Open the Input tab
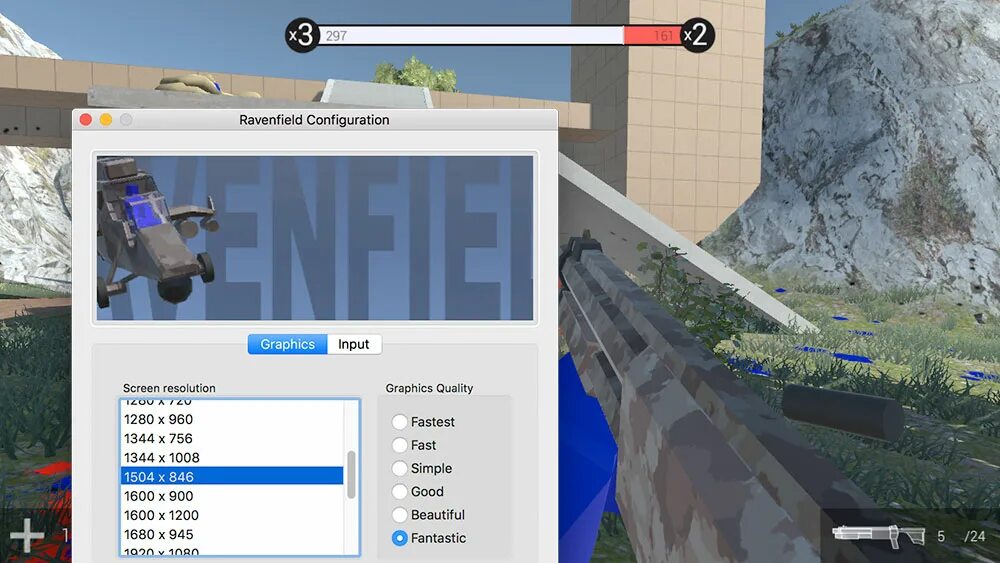 tap(354, 344)
